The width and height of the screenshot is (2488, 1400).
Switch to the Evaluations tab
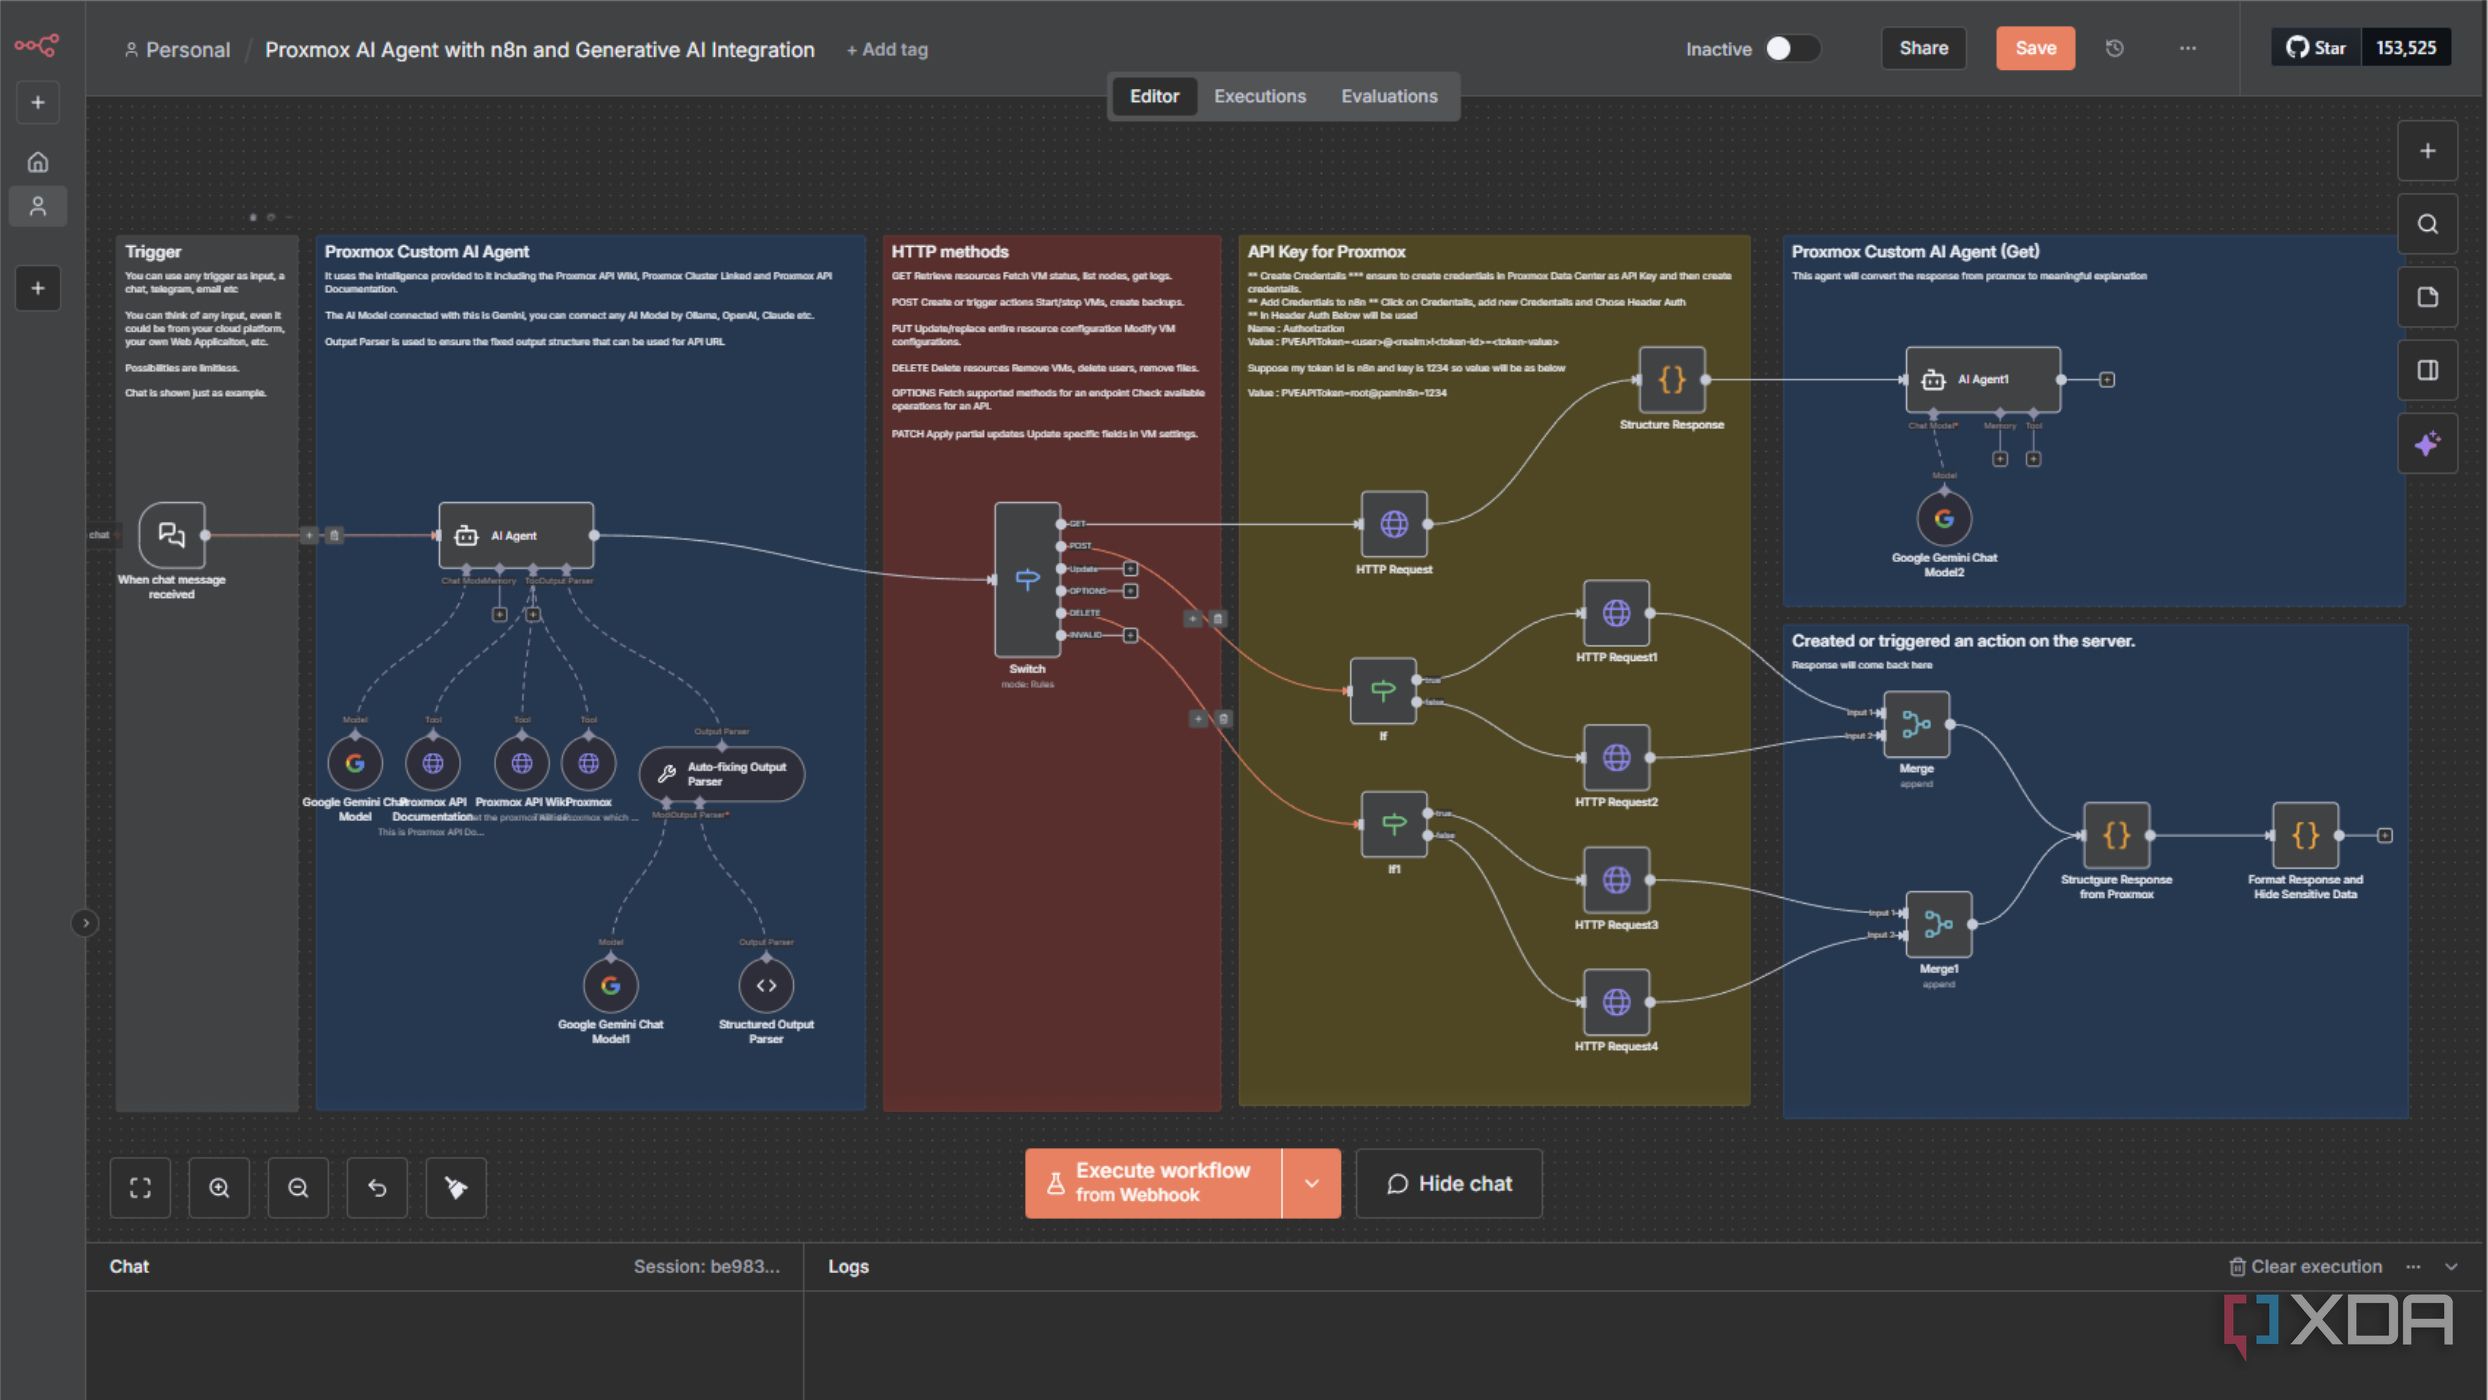[1389, 96]
